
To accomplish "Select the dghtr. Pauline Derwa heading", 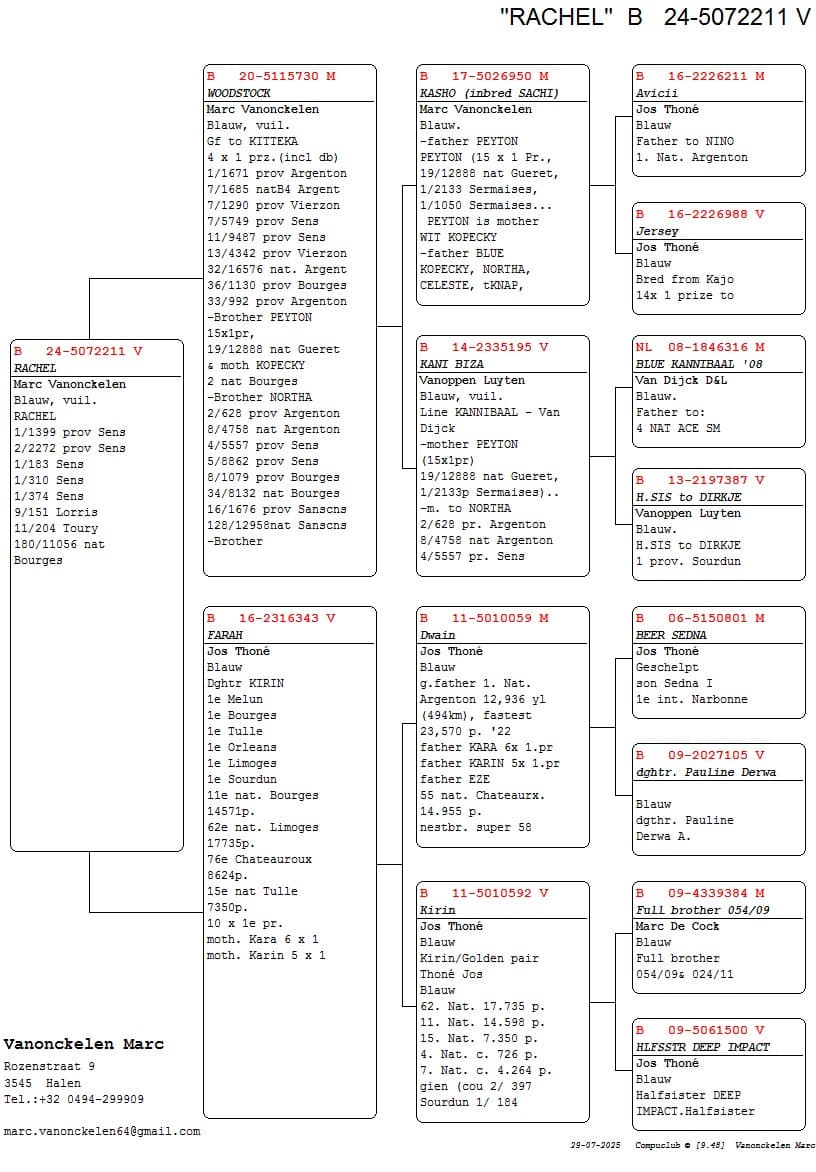I will [x=706, y=772].
